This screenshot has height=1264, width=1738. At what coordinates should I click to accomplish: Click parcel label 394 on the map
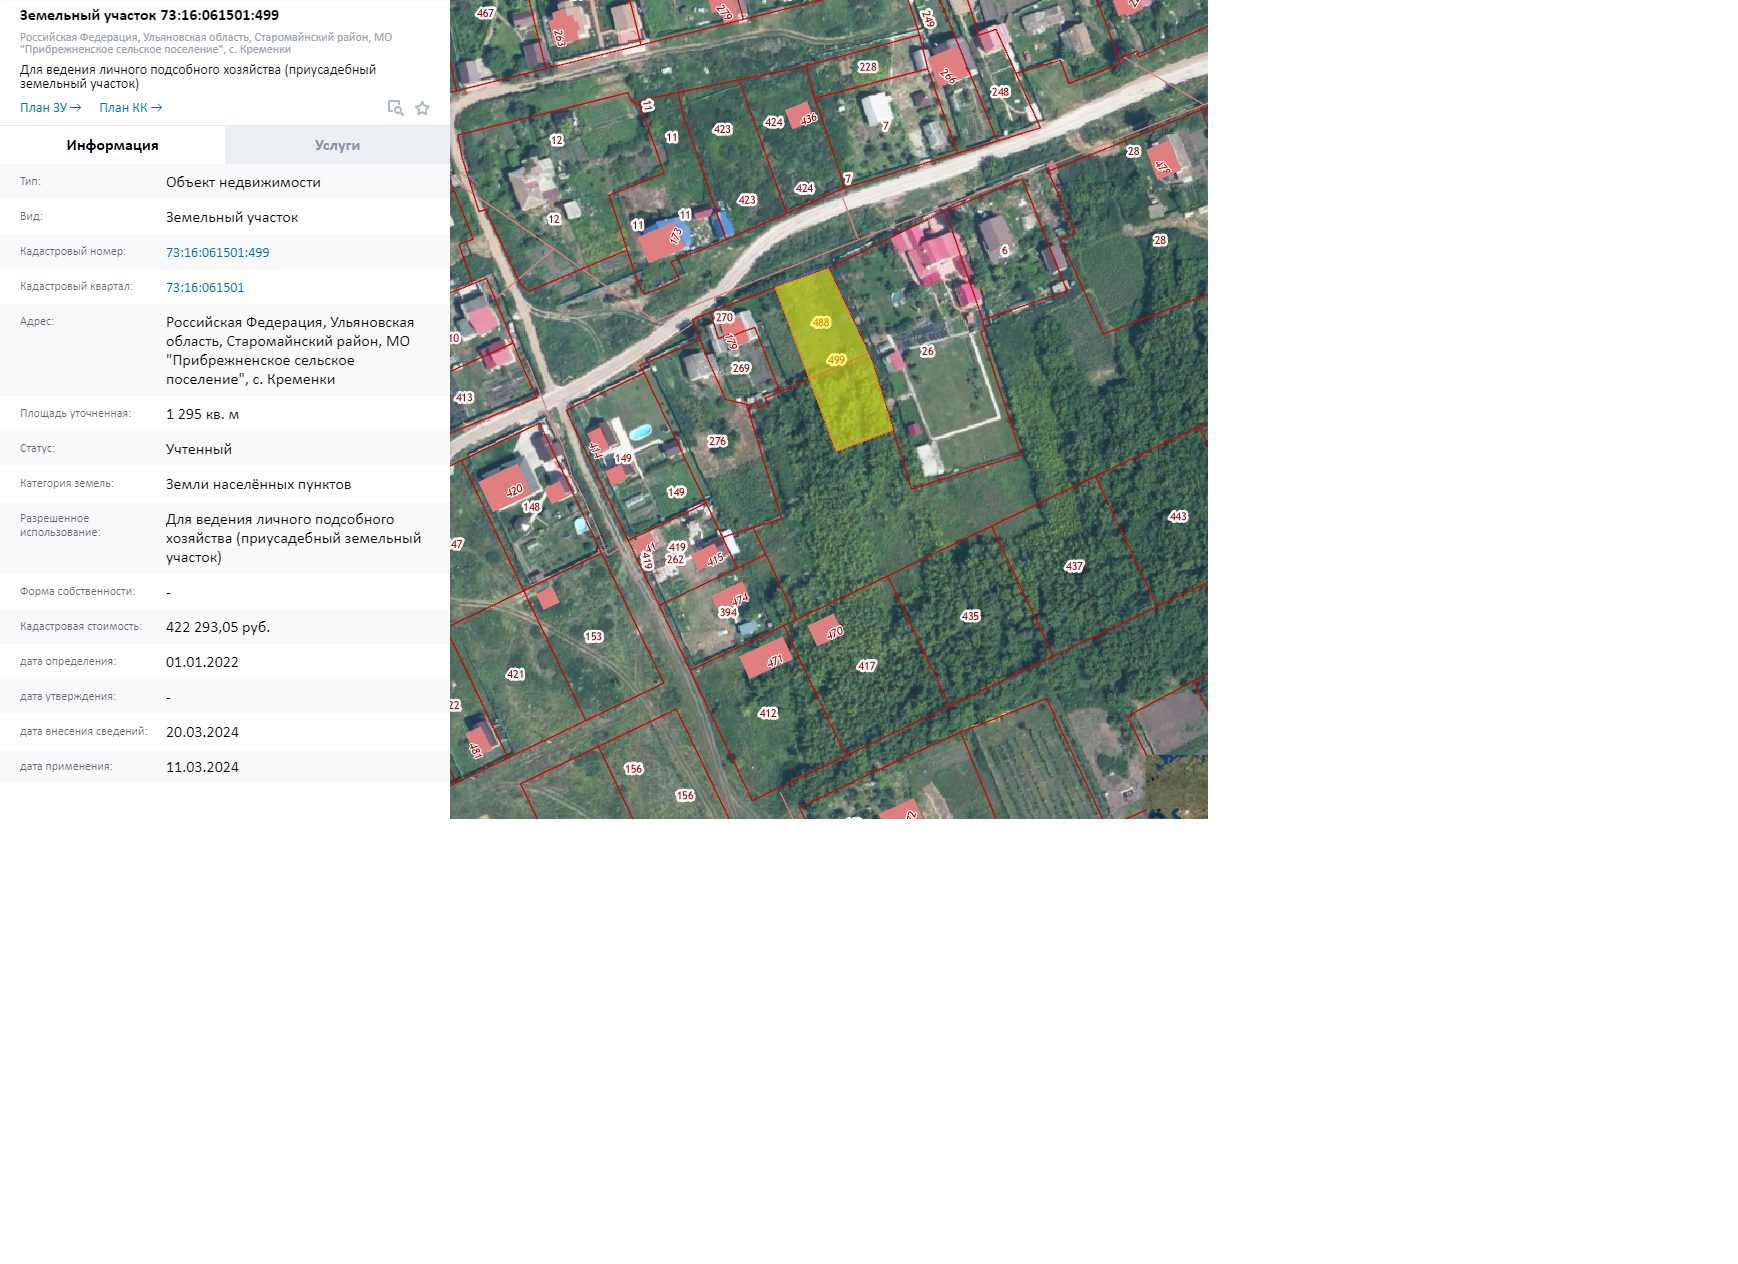(x=727, y=613)
